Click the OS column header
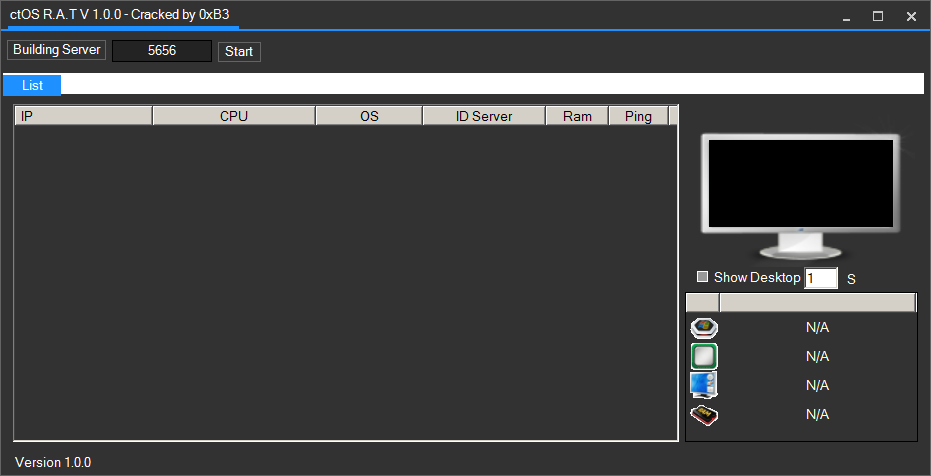 point(369,116)
